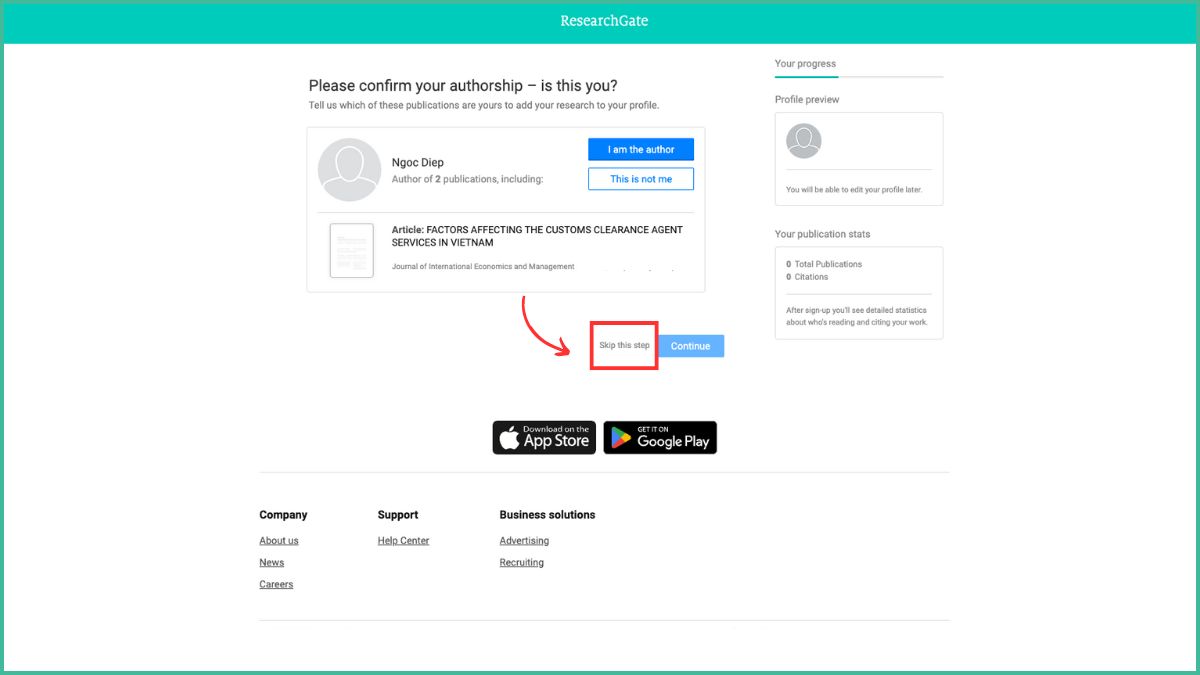Click 'Company' footer heading
Viewport: 1200px width, 675px height.
(283, 515)
